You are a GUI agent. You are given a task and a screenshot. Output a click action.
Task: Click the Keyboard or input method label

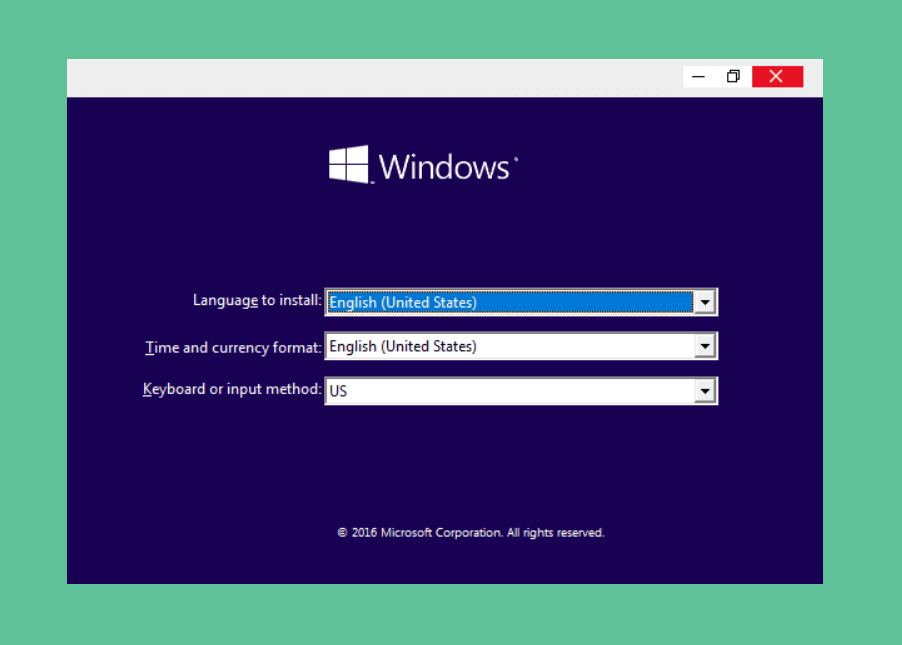tap(232, 389)
